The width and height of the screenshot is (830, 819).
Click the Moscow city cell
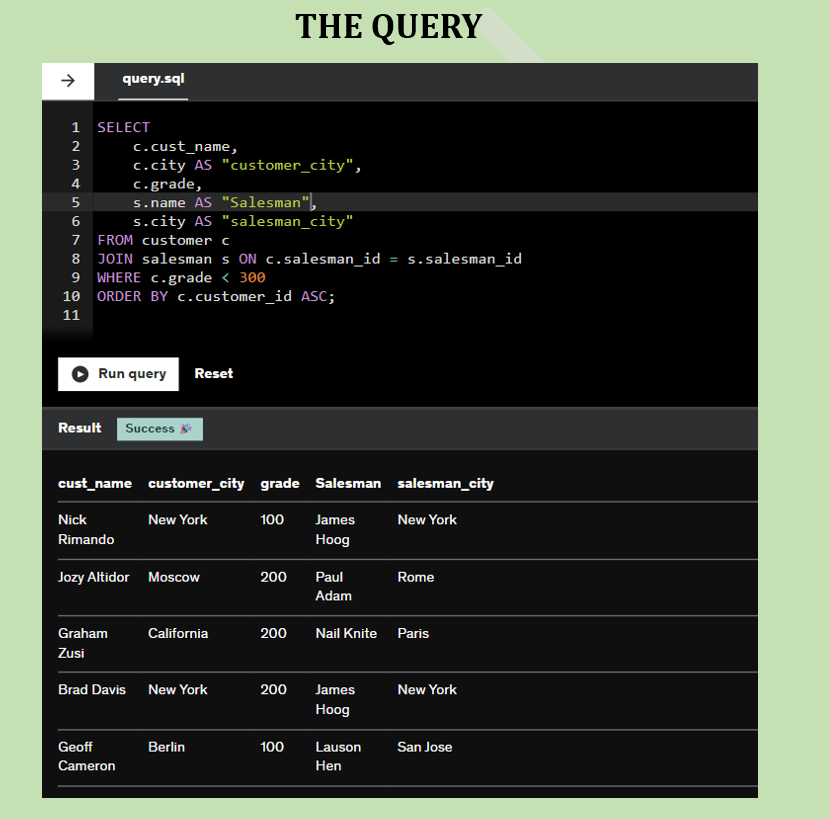[174, 577]
